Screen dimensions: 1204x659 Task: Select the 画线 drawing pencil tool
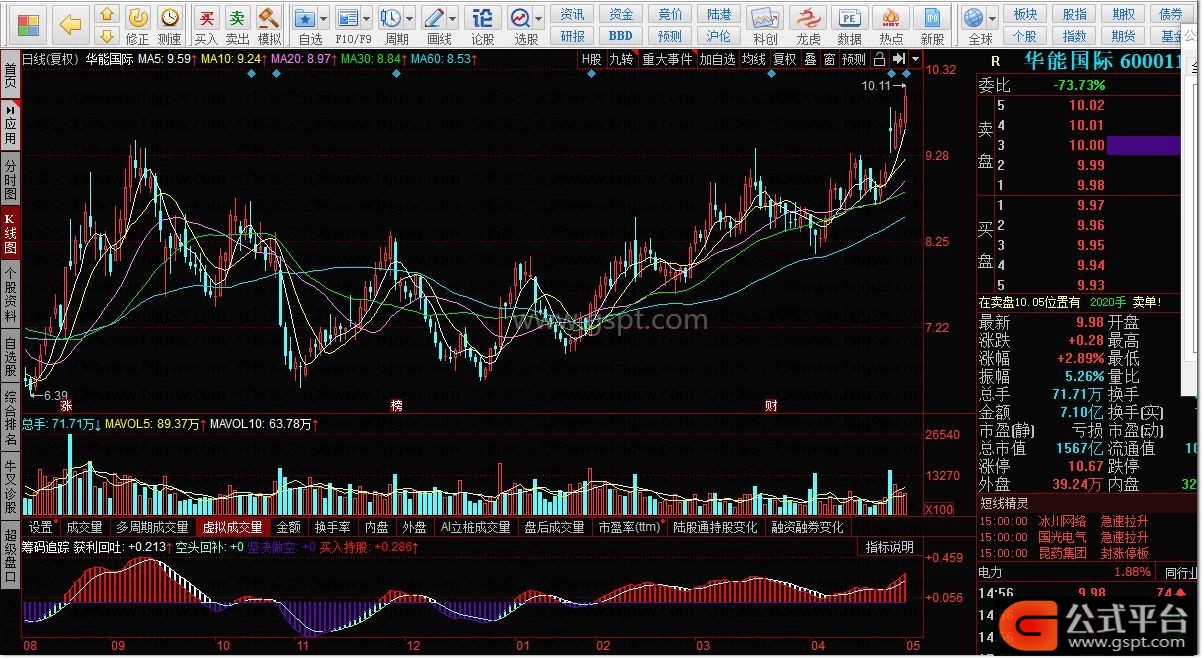433,18
